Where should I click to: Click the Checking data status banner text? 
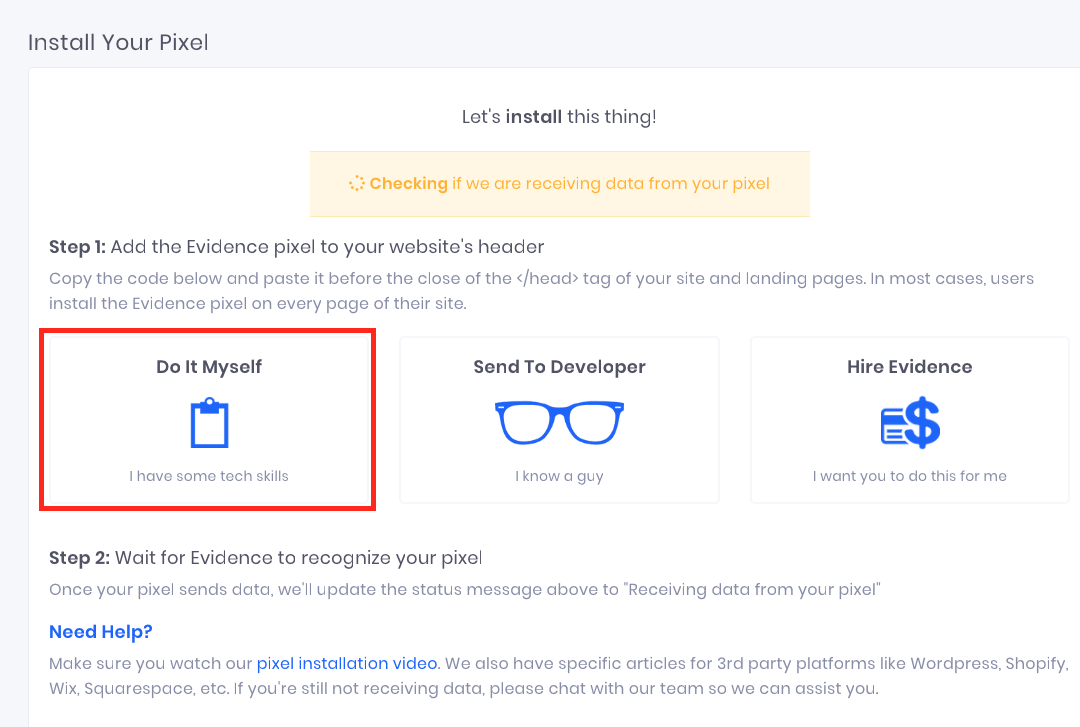[570, 183]
